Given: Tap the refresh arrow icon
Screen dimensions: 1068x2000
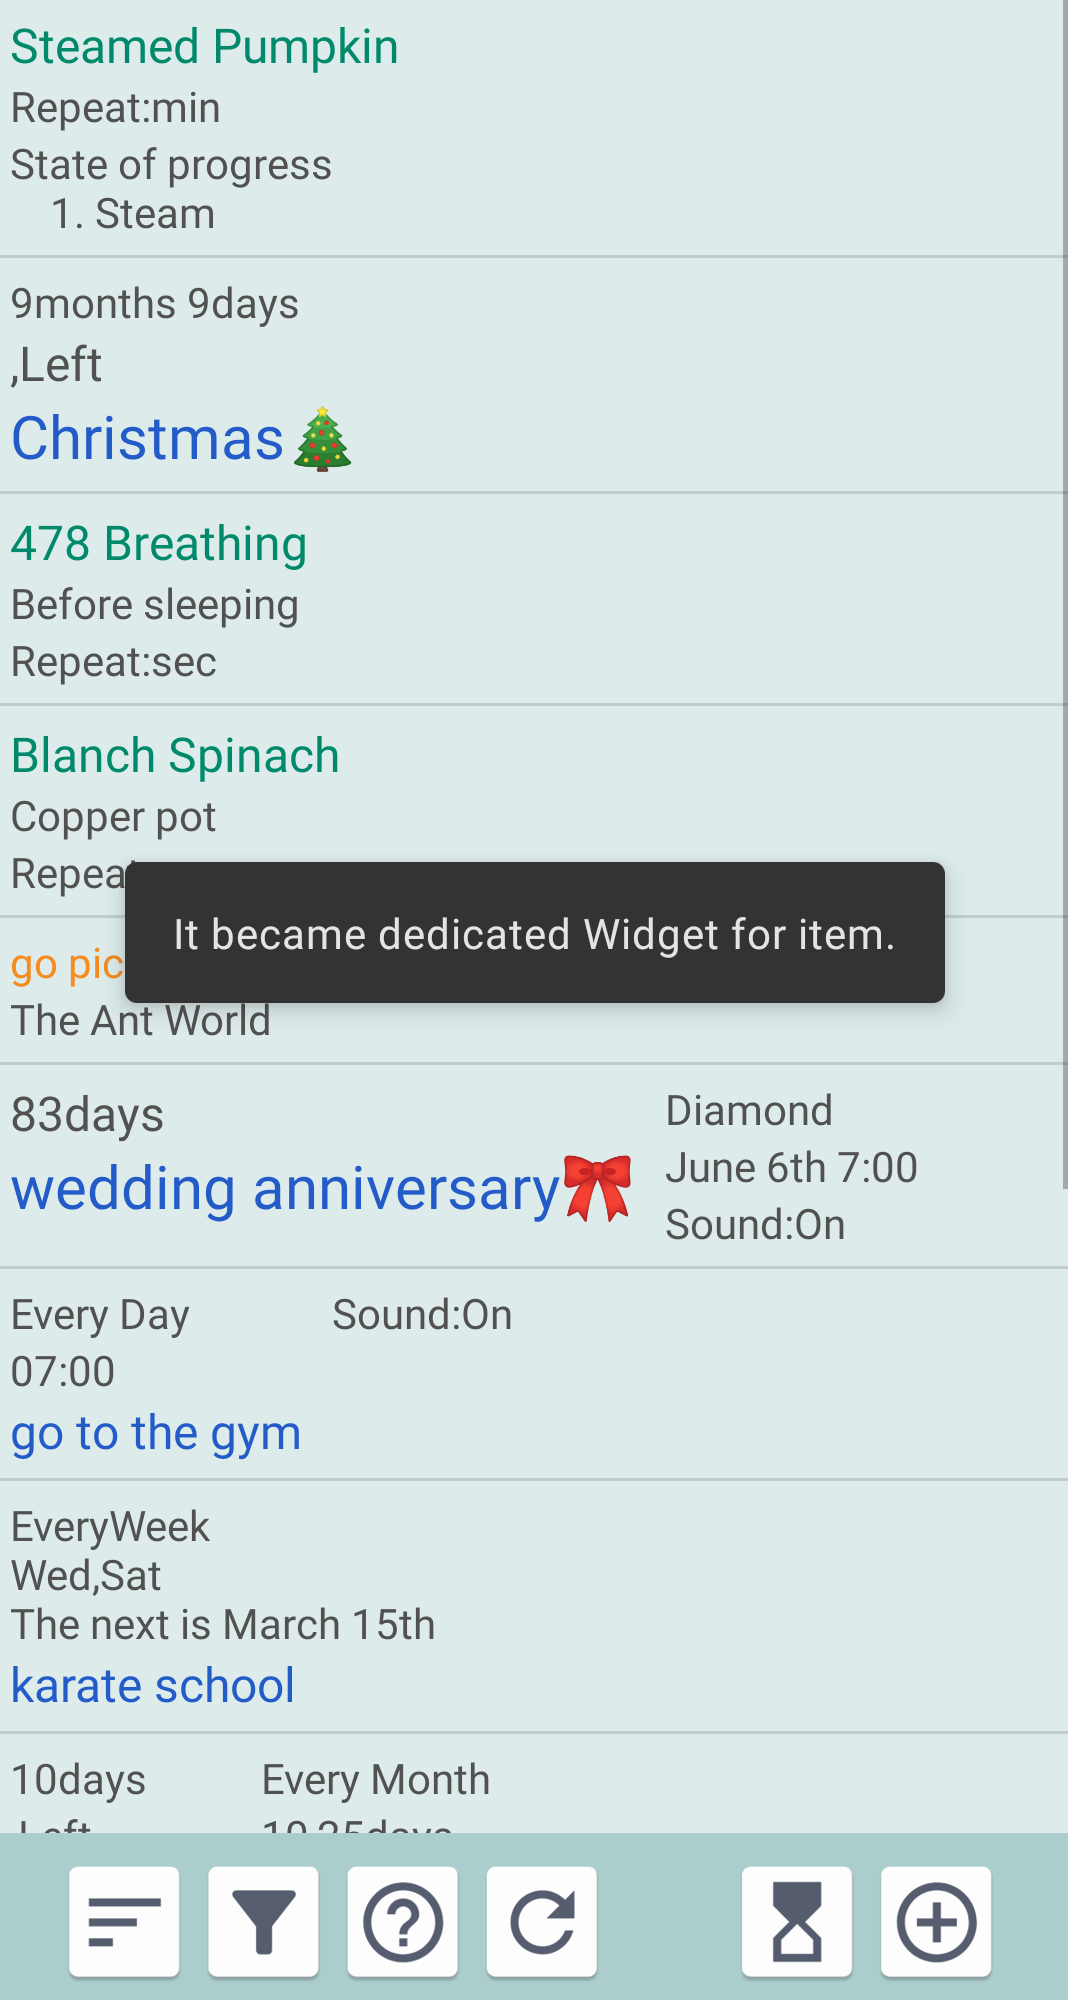Looking at the screenshot, I should tap(541, 1921).
